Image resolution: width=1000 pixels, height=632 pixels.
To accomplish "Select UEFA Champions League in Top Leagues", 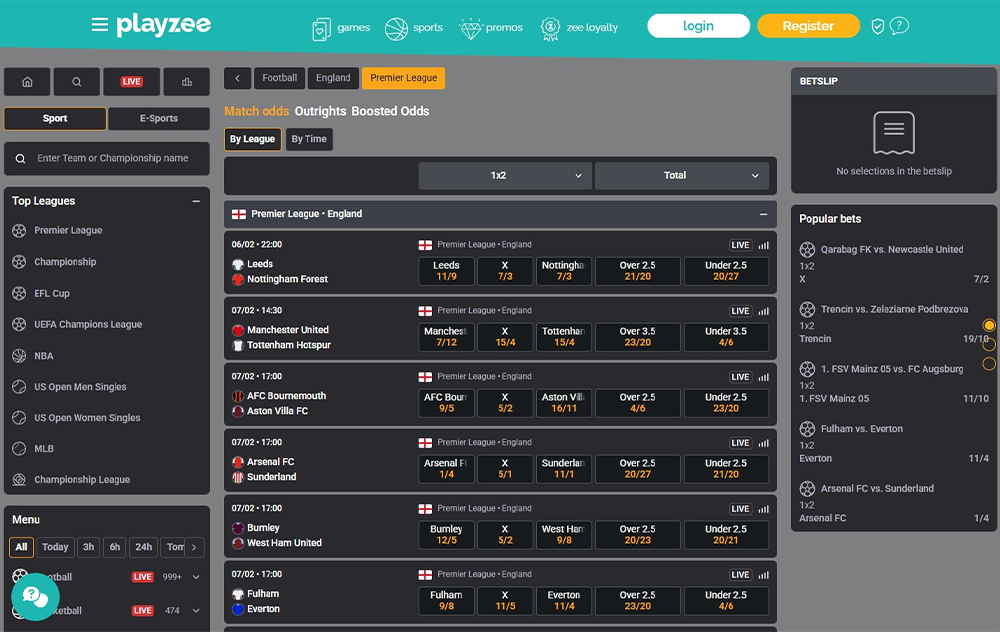I will [88, 325].
